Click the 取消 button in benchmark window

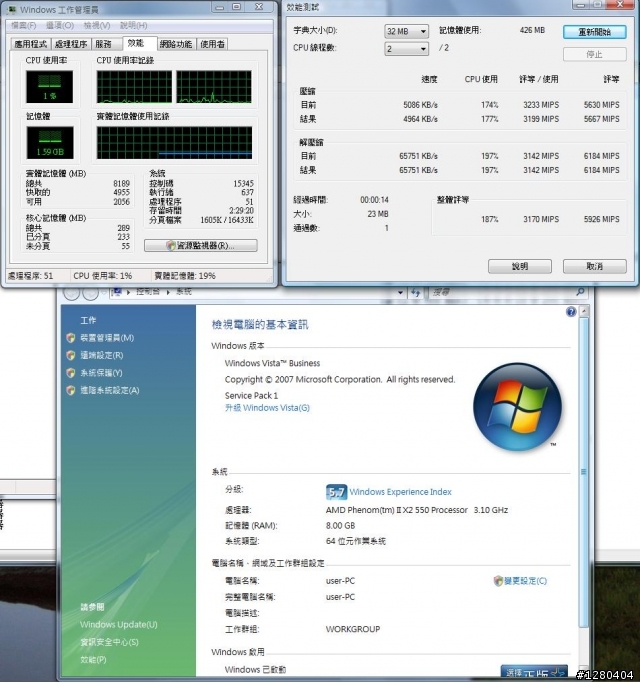(595, 266)
